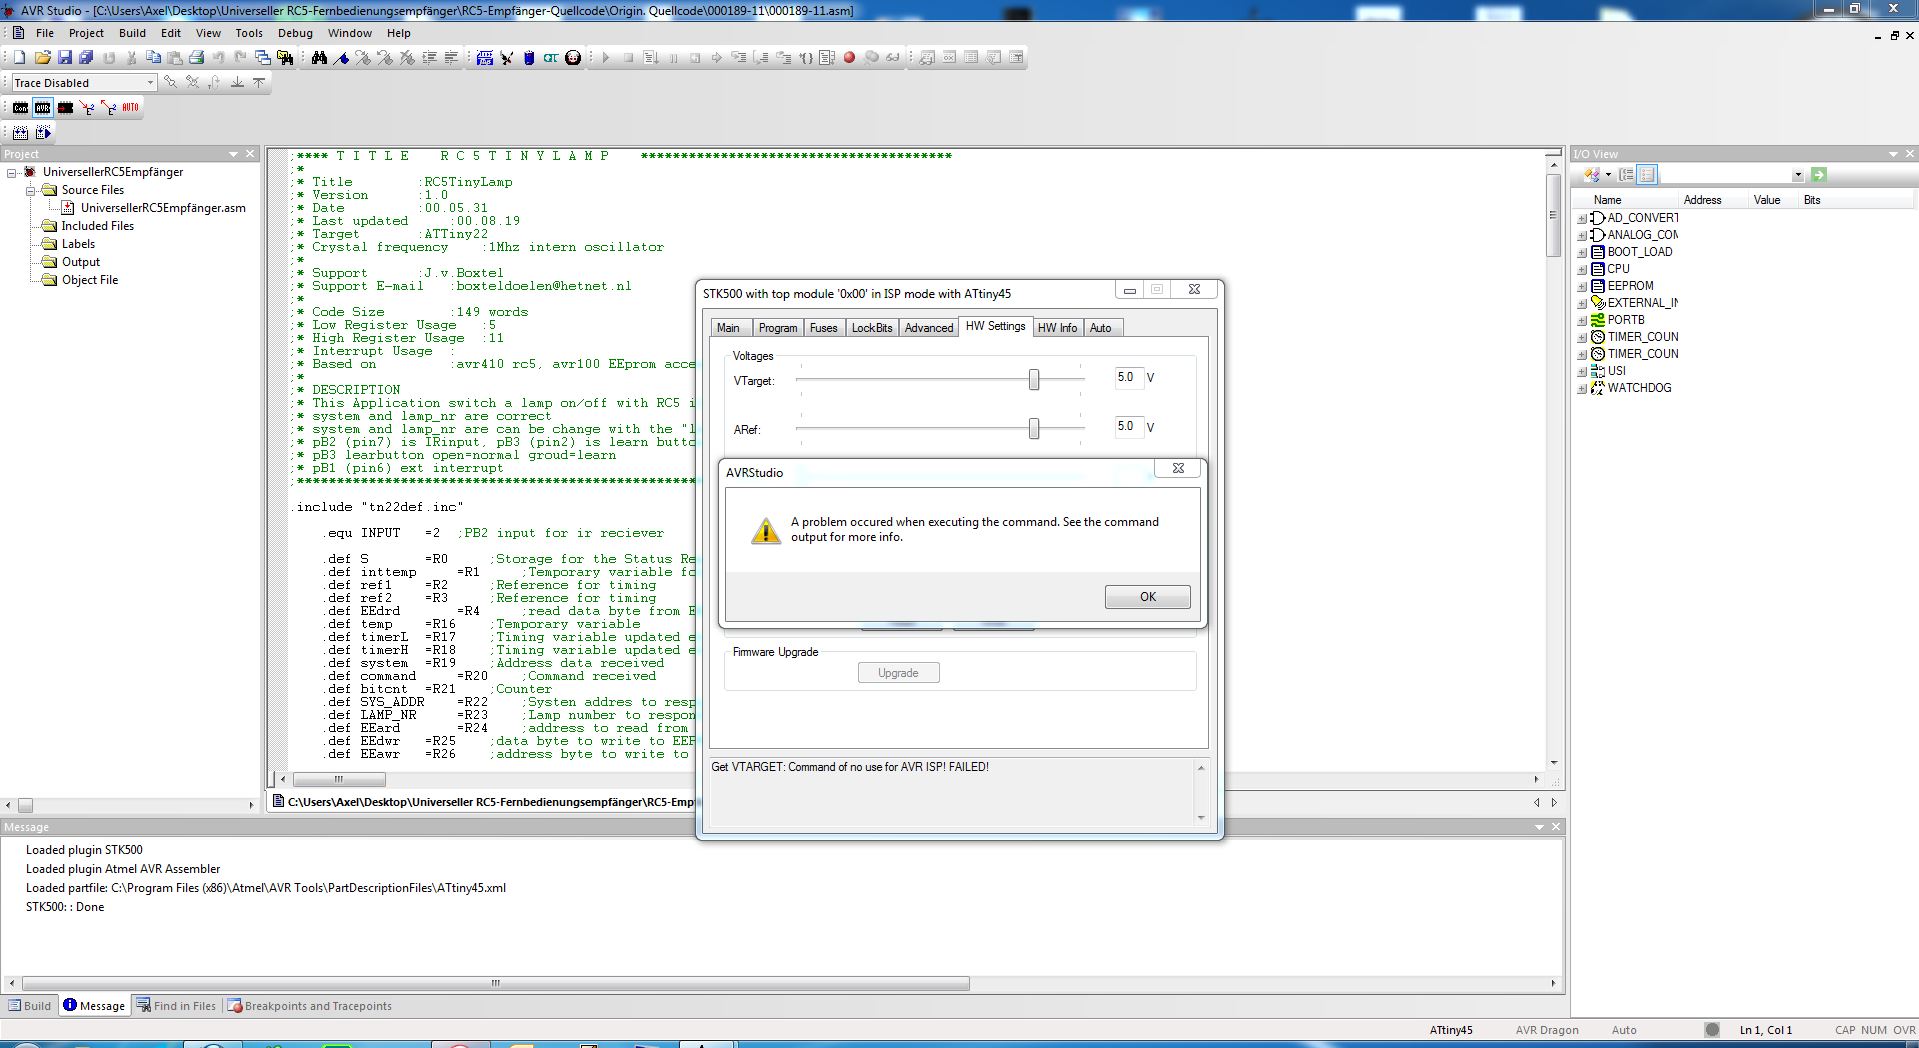Click the Message pane horizontal scrollbar
The image size is (1919, 1048).
(496, 983)
